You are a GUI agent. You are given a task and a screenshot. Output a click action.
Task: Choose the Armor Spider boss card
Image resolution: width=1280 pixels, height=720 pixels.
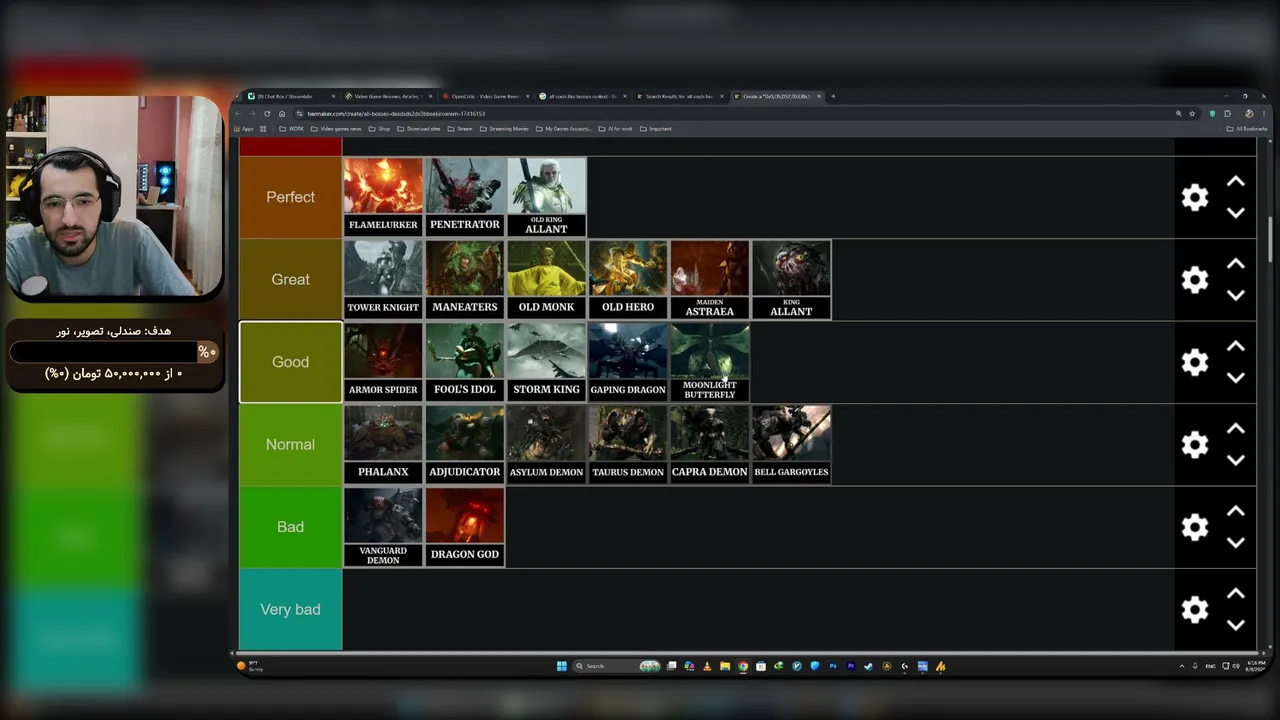coord(383,362)
